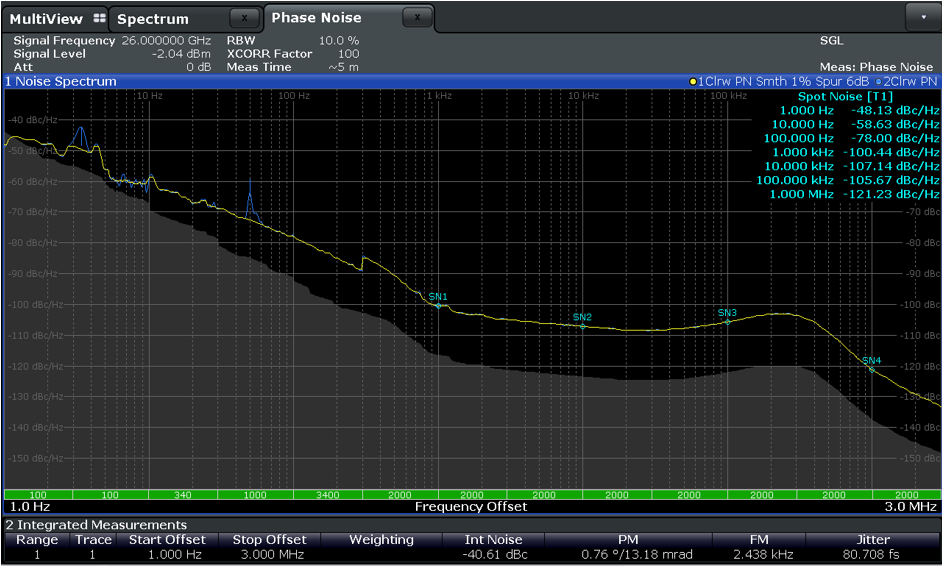Click the Int Noise column header
This screenshot has height=566, width=942.
(x=494, y=540)
